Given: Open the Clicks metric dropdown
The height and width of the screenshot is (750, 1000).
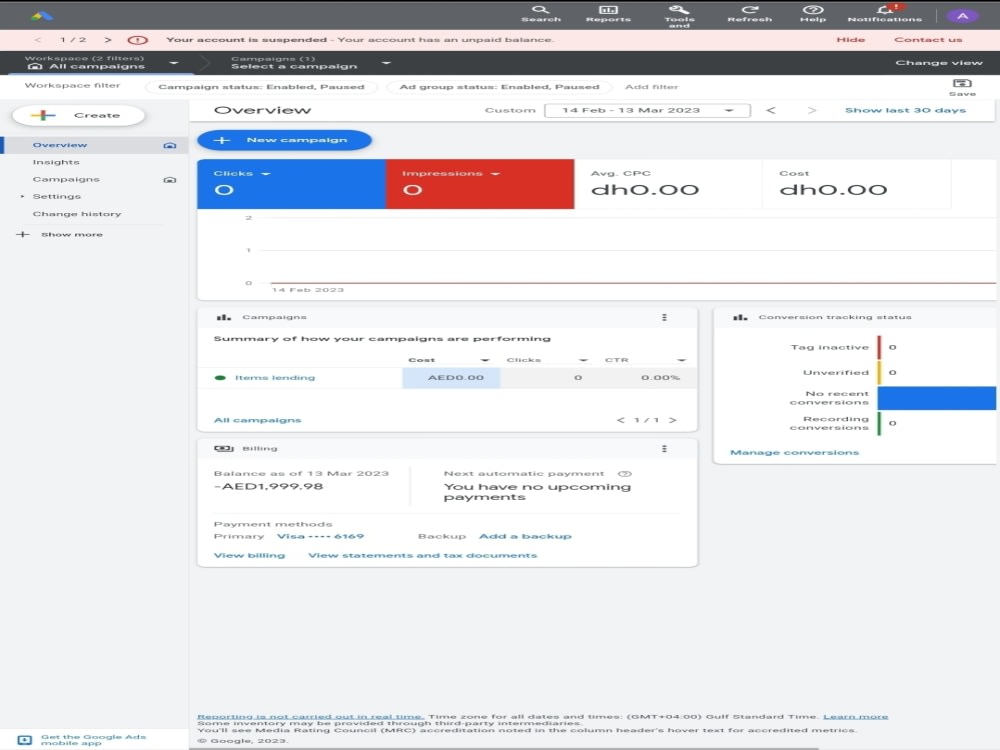Looking at the screenshot, I should tap(266, 173).
